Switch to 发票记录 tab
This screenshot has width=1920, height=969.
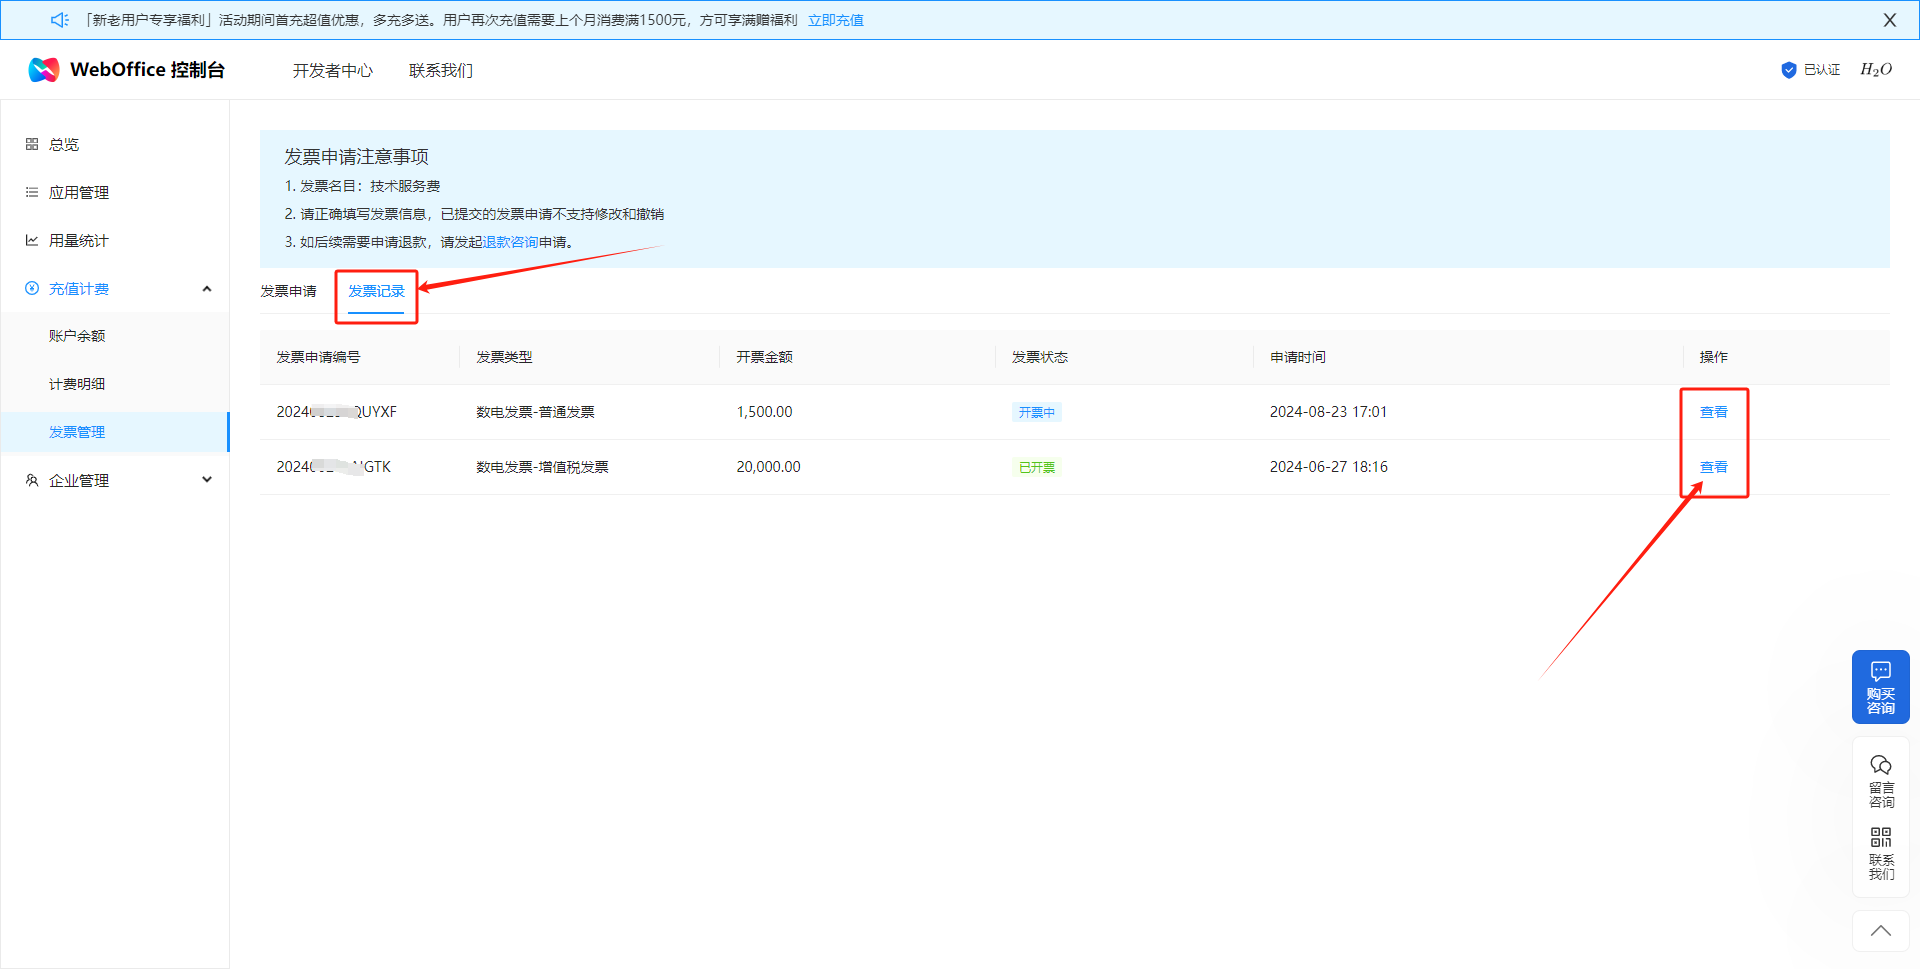click(376, 291)
